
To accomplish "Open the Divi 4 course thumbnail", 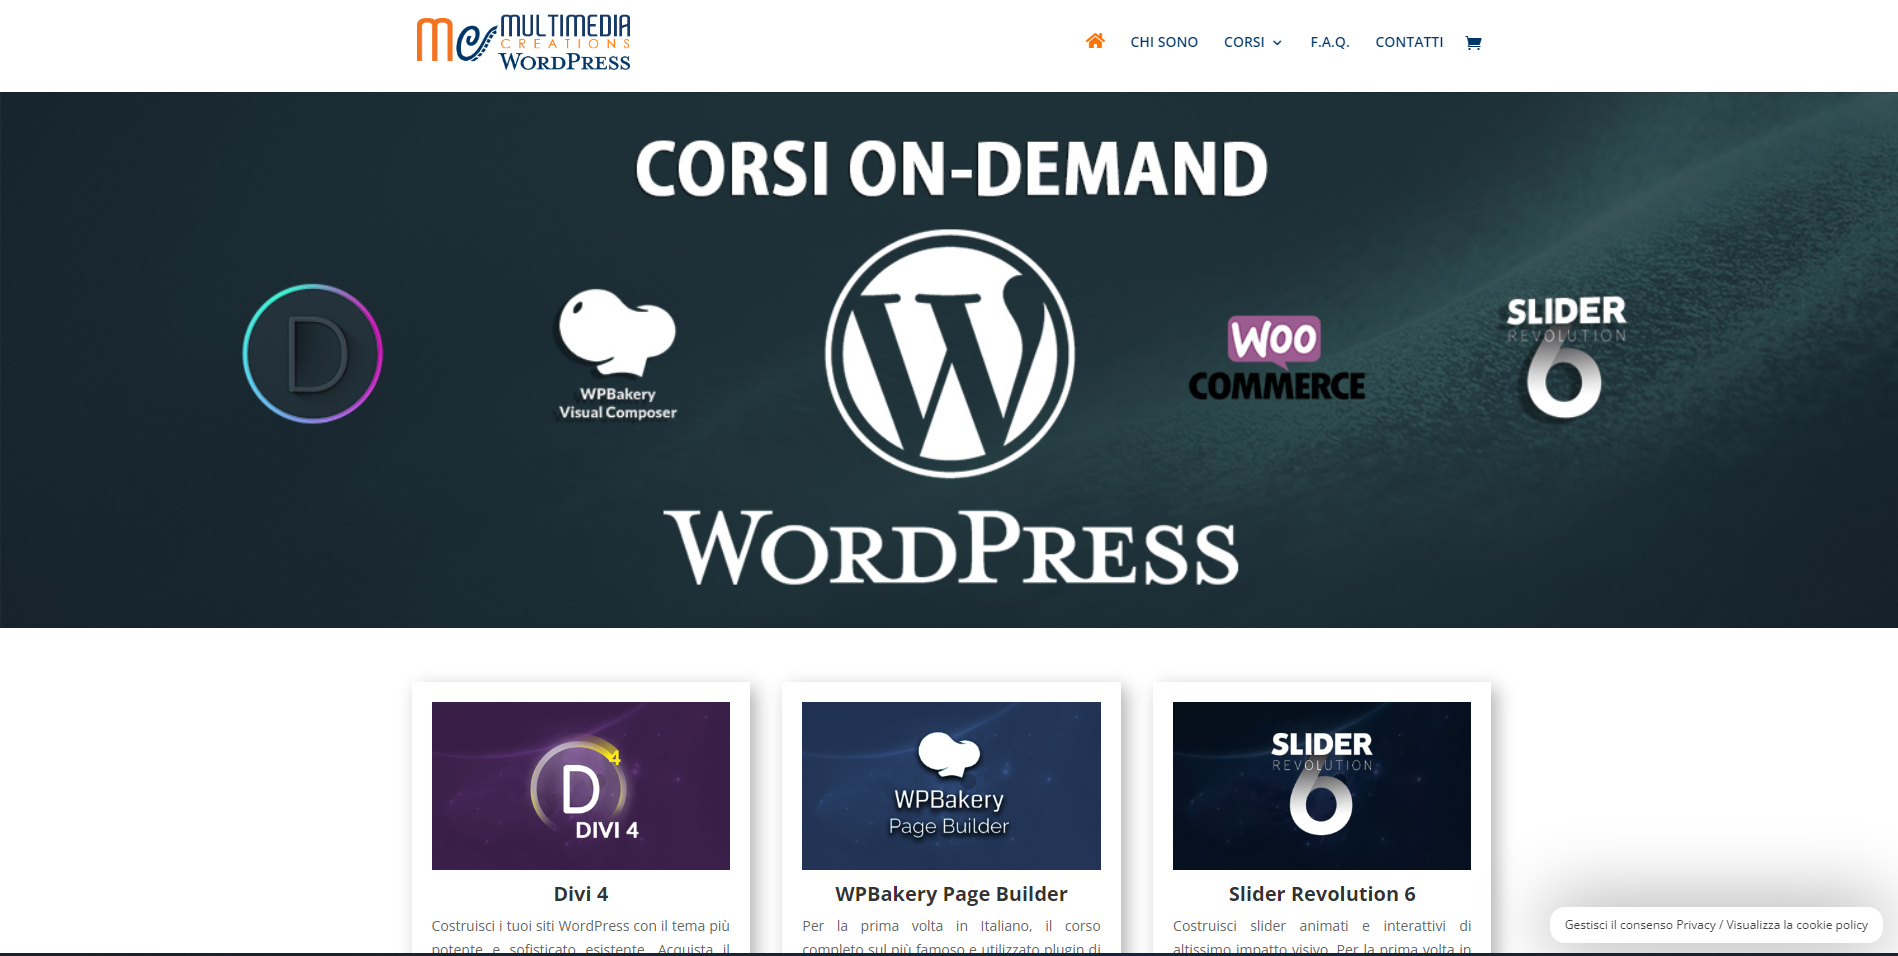I will tap(581, 786).
